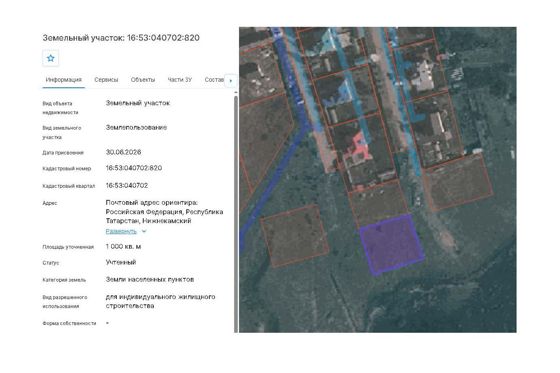560x373 pixels.
Task: Select the Земли населенных пунктов text
Action: pos(150,279)
